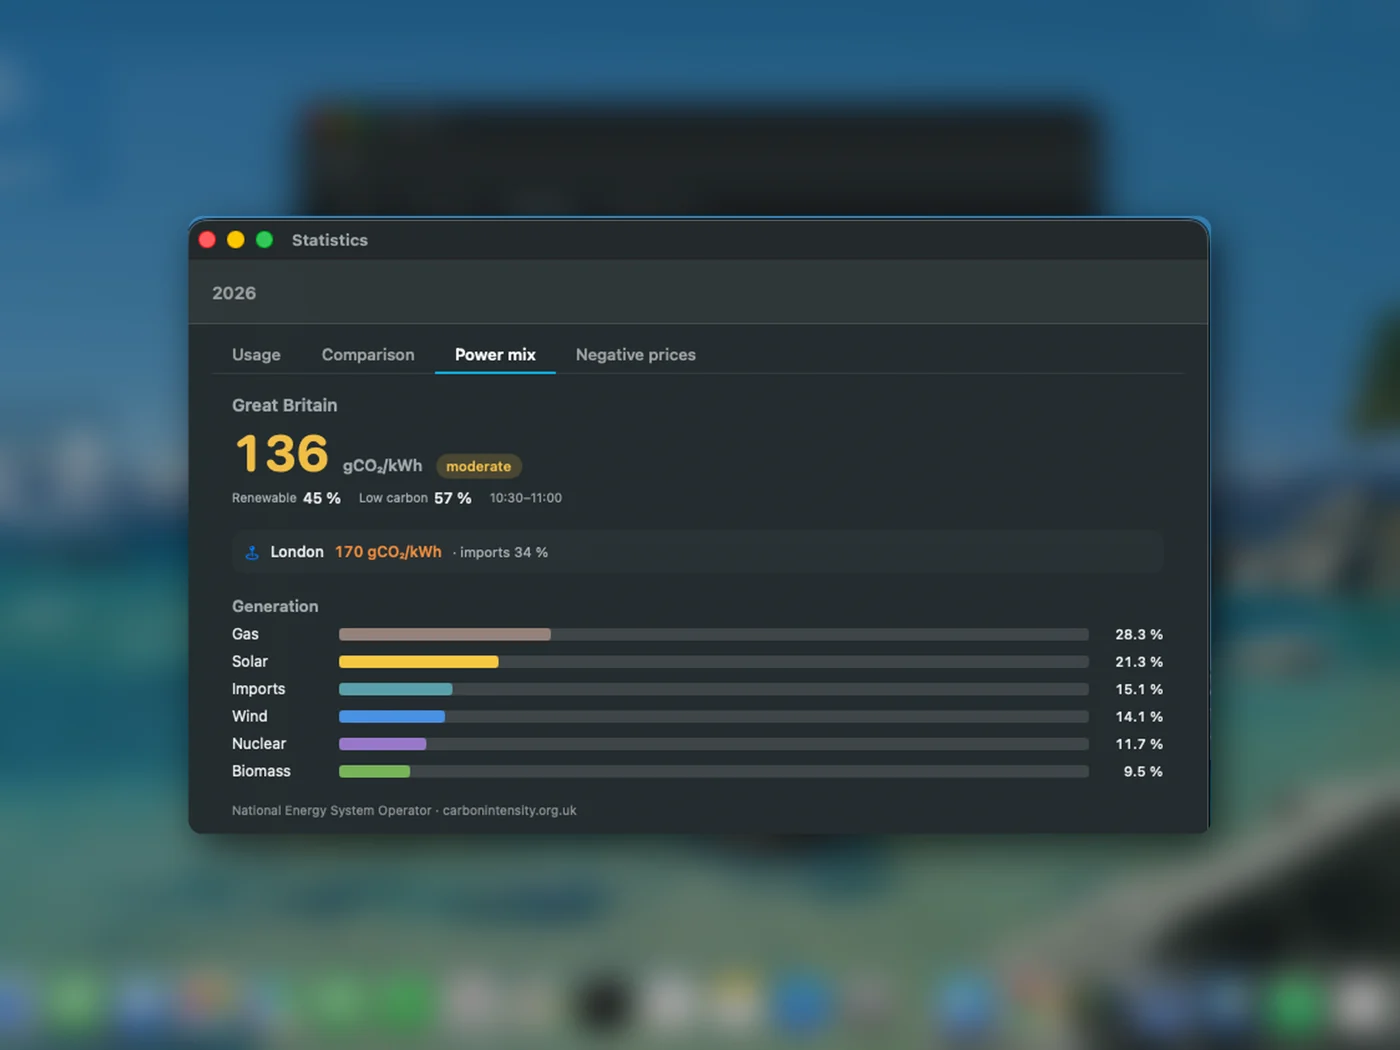Click the Gas generation bar
1400x1050 pixels.
[445, 634]
